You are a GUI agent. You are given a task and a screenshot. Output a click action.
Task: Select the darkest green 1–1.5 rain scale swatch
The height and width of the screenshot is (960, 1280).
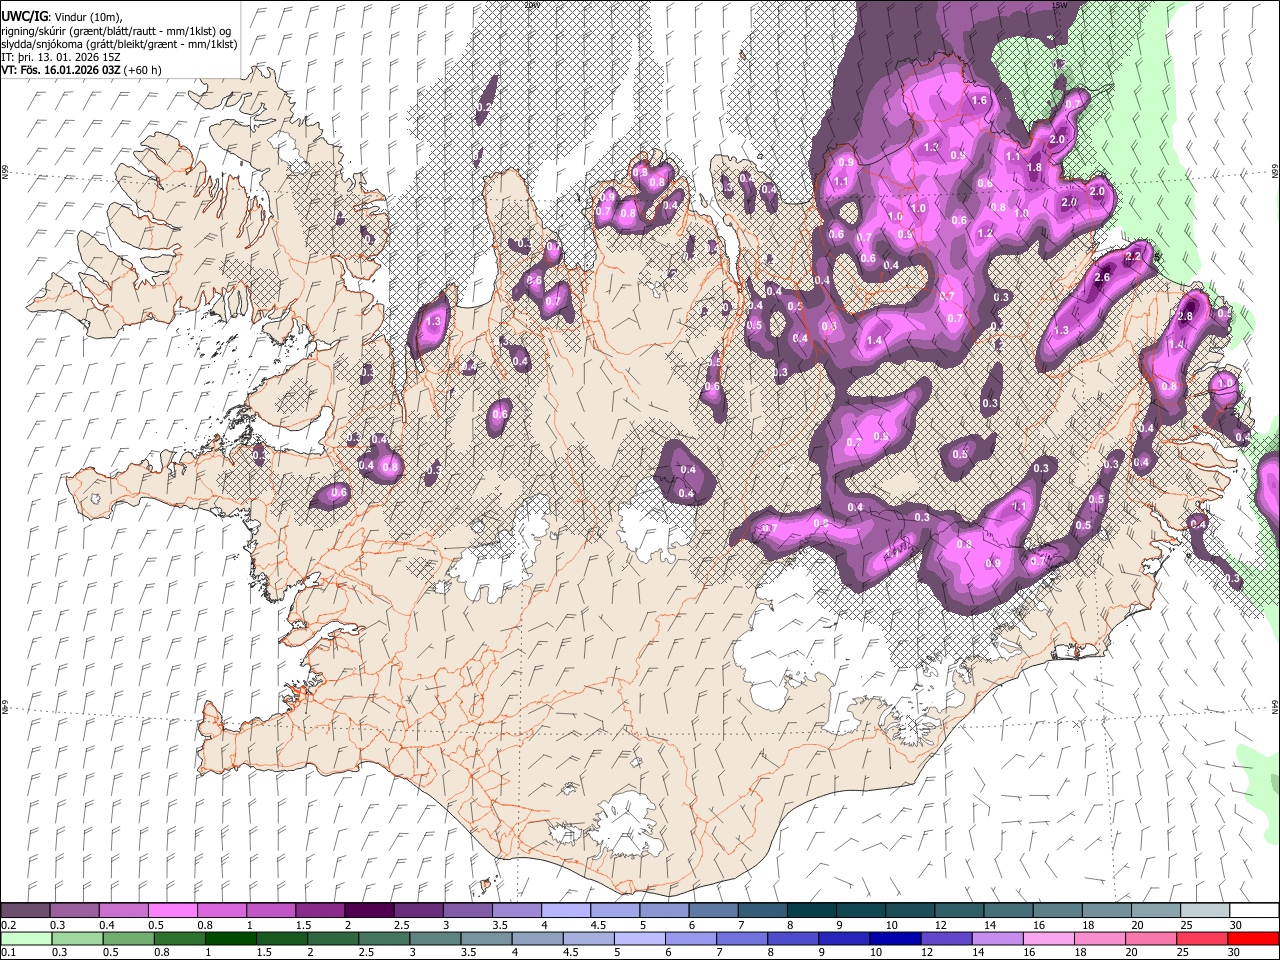pyautogui.click(x=231, y=938)
